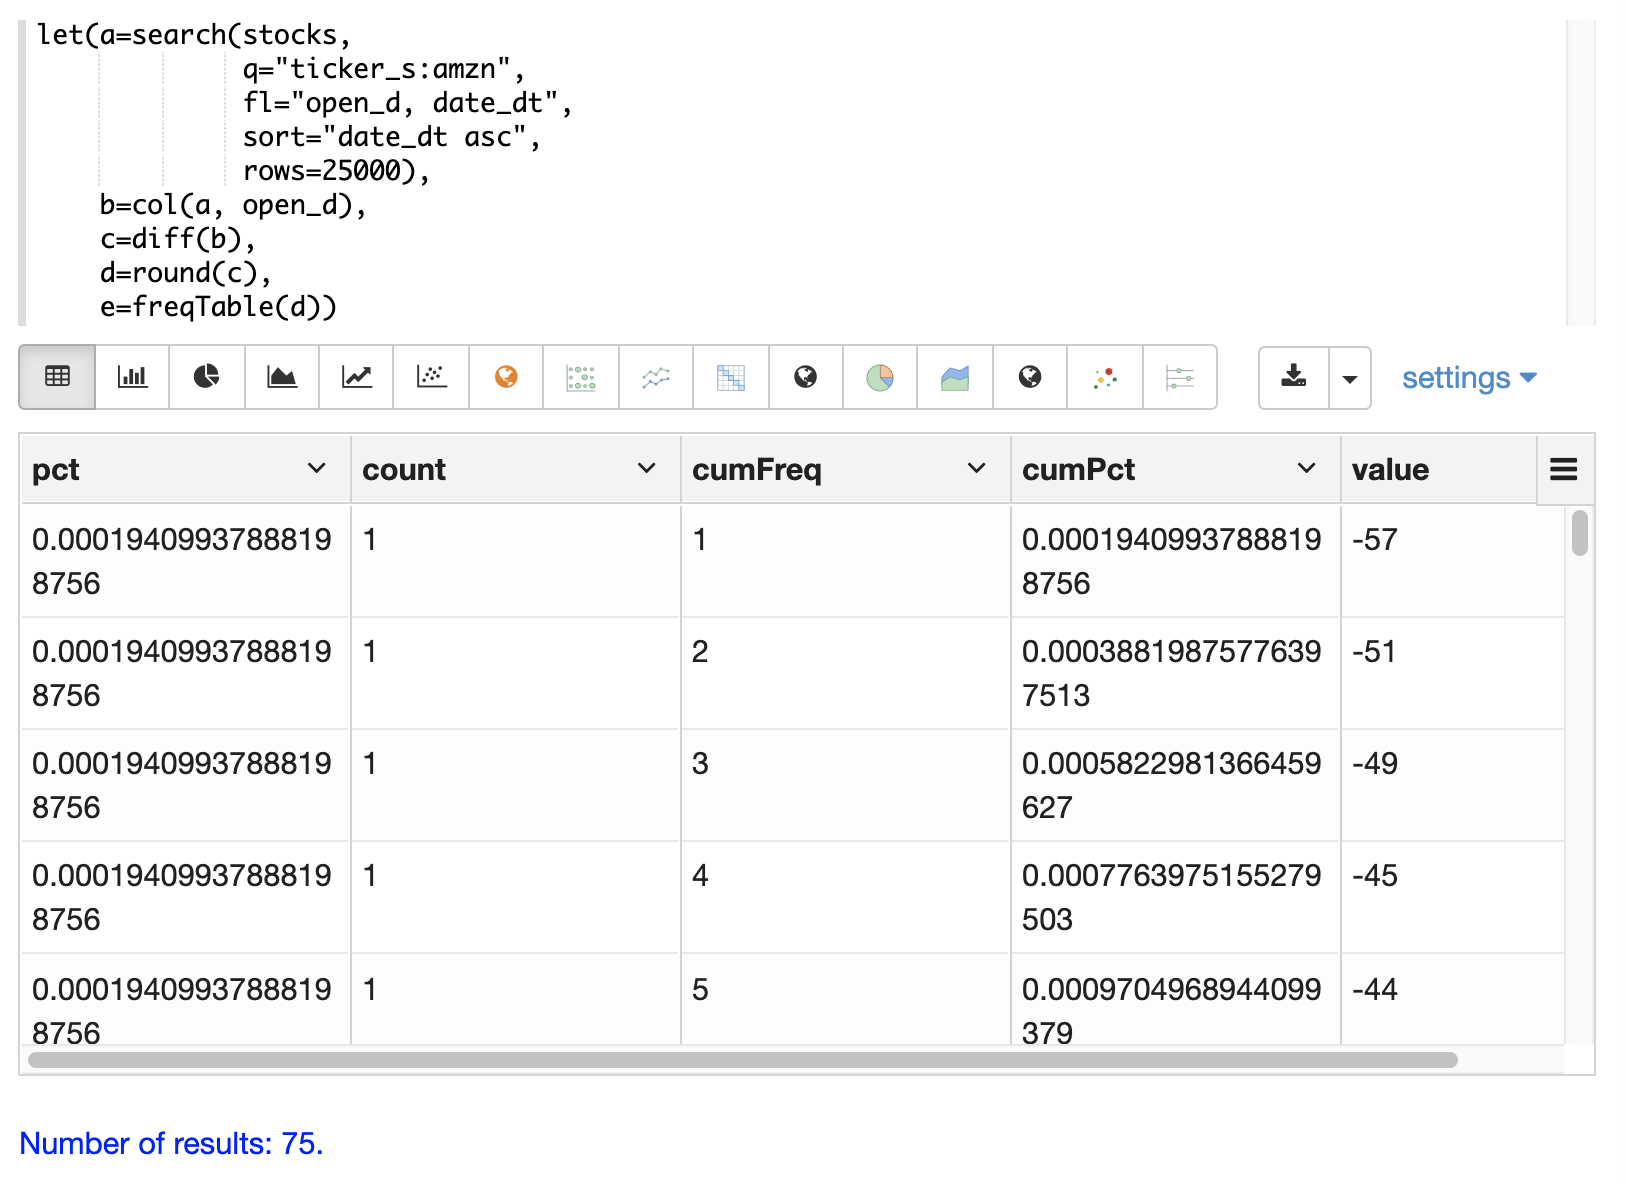Choose the line chart visualization
Image resolution: width=1626 pixels, height=1184 pixels.
357,377
